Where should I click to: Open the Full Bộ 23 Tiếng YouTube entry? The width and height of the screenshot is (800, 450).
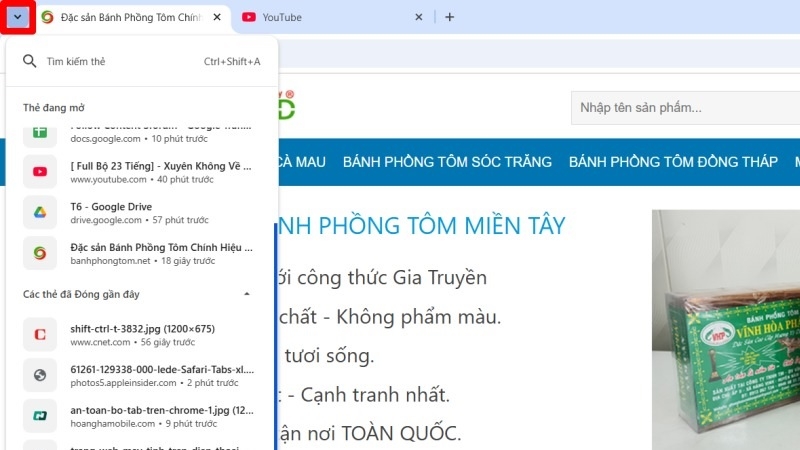click(142, 172)
